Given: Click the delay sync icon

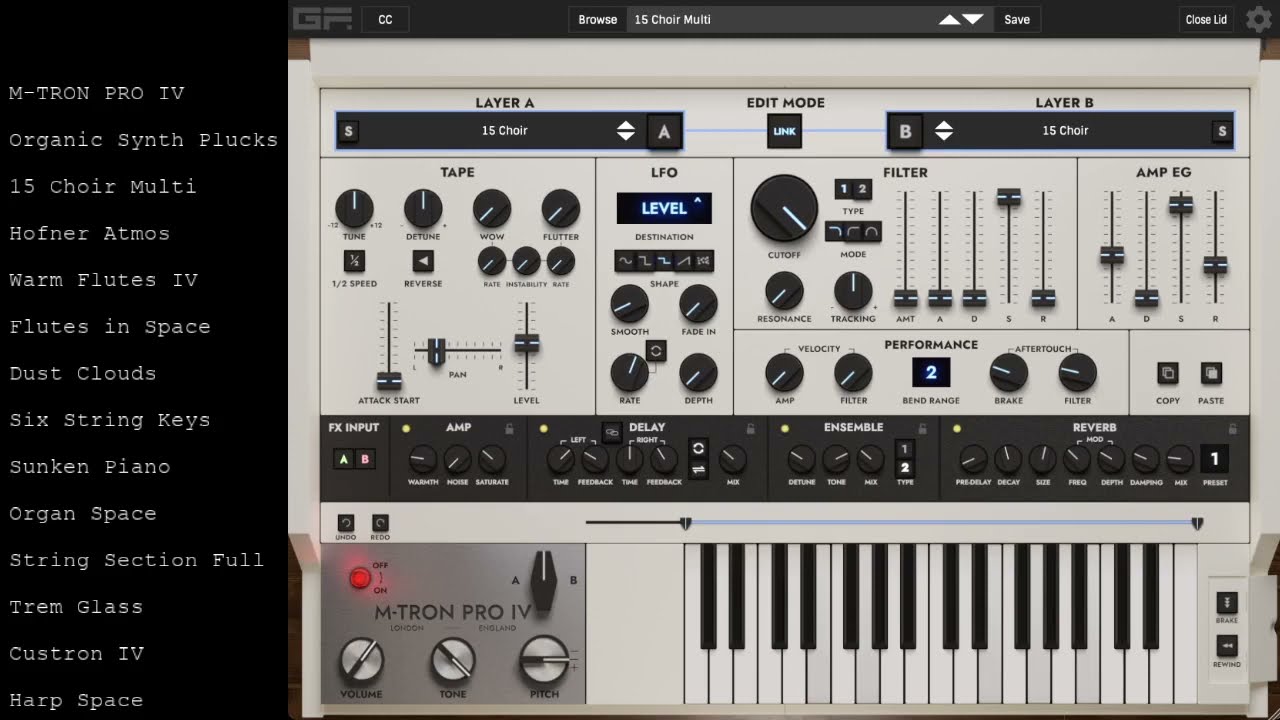Looking at the screenshot, I should pos(698,448).
